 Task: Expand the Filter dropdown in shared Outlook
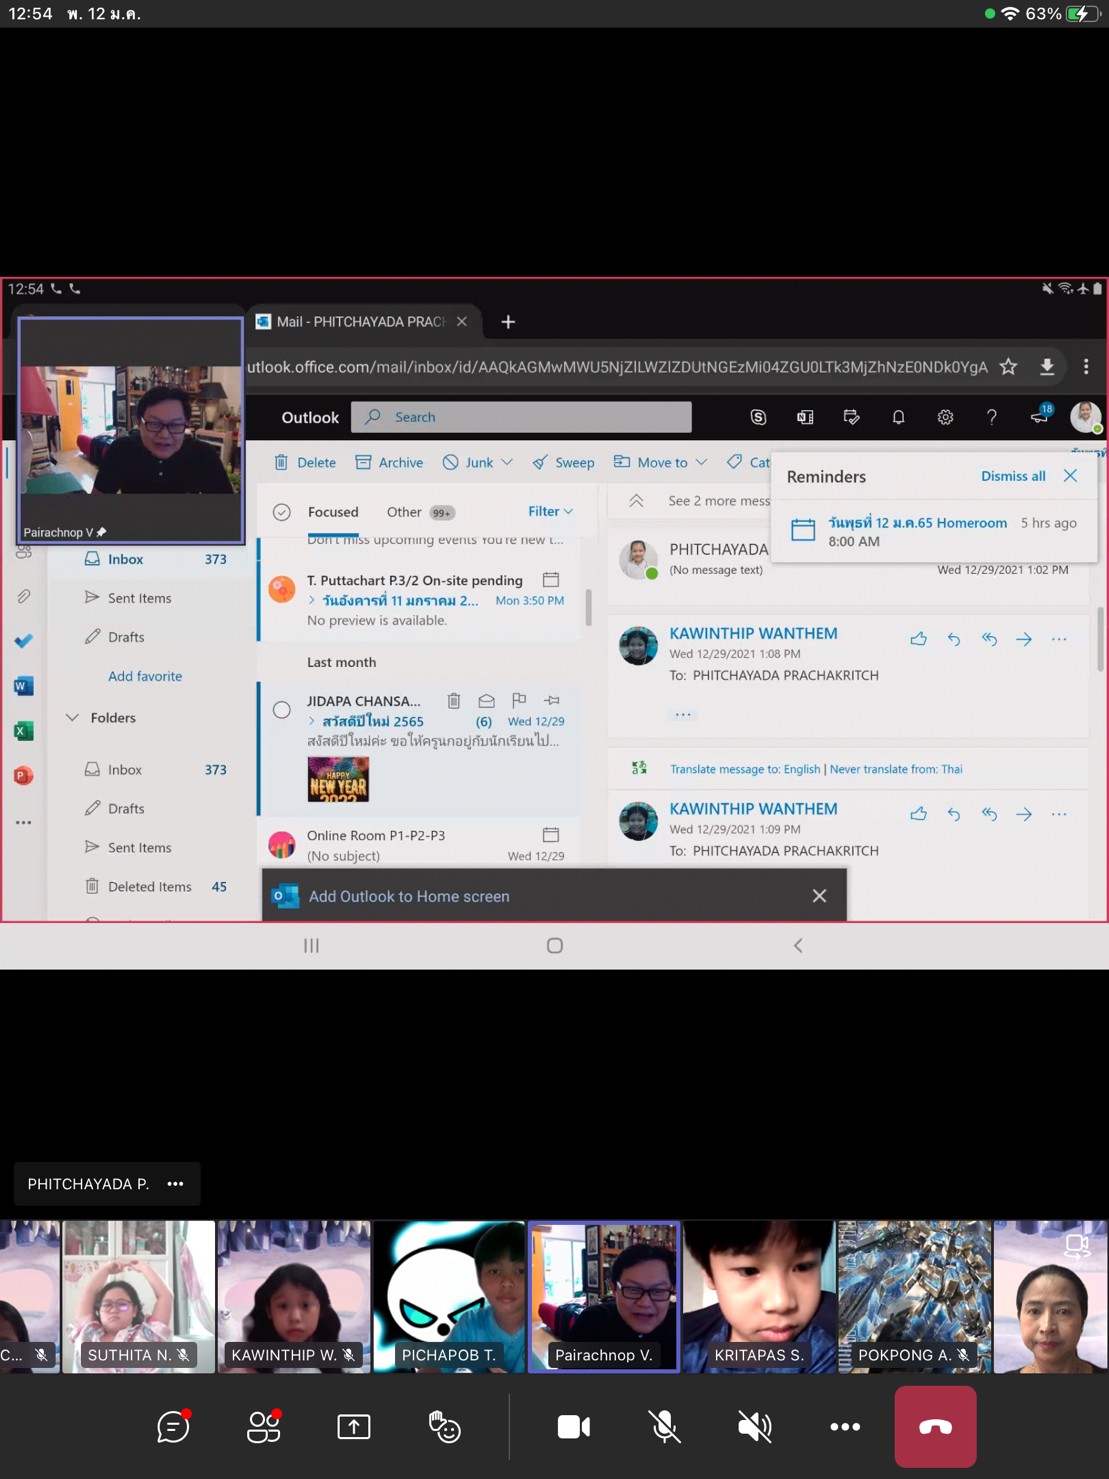[550, 511]
